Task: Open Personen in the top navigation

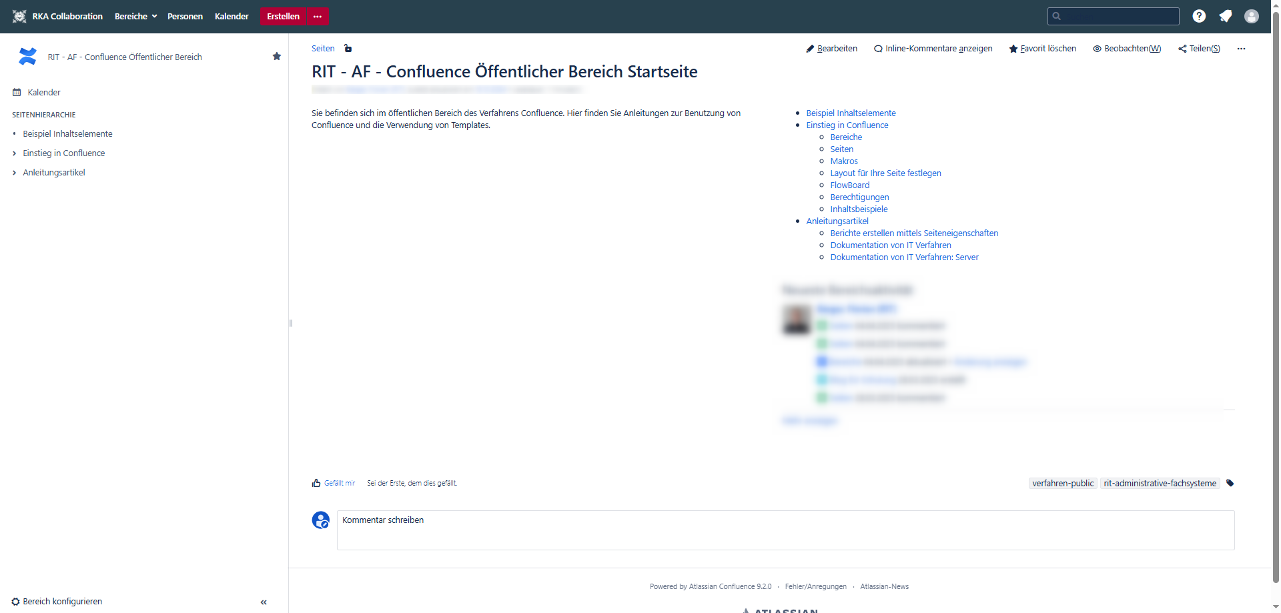Action: [185, 16]
